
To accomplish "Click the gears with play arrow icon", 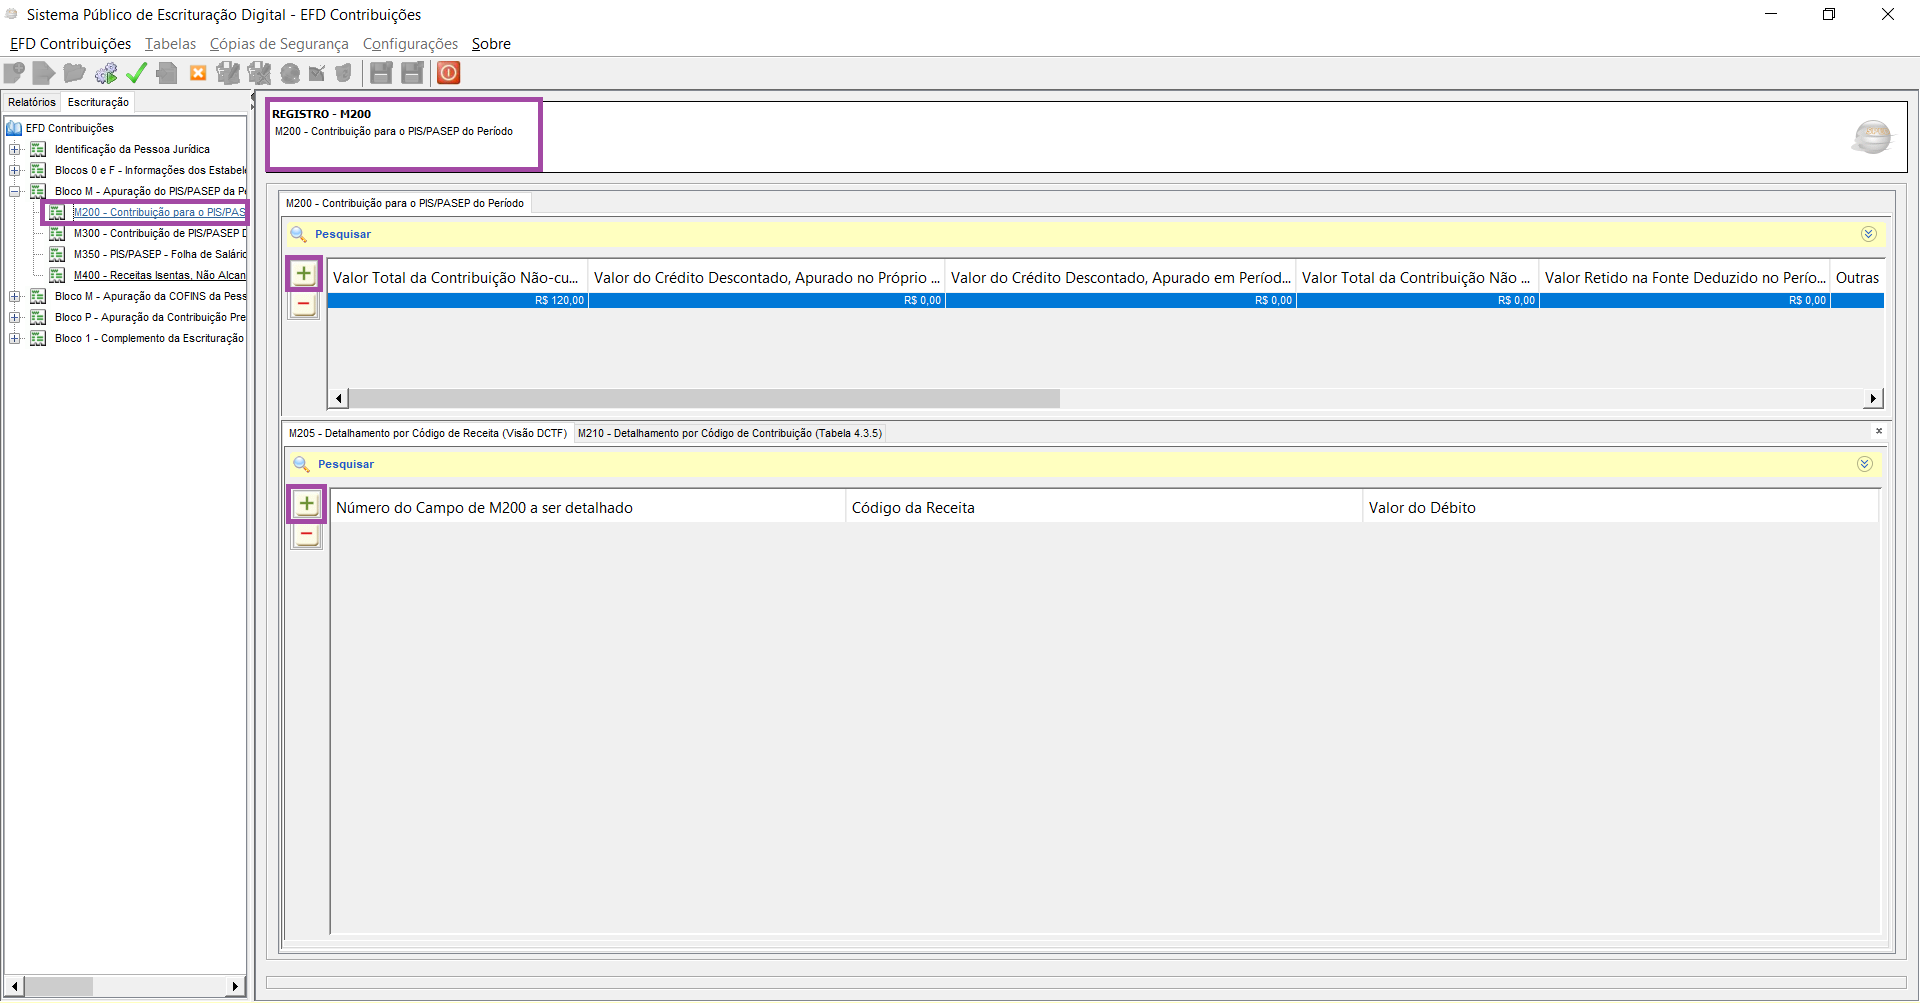I will [106, 73].
